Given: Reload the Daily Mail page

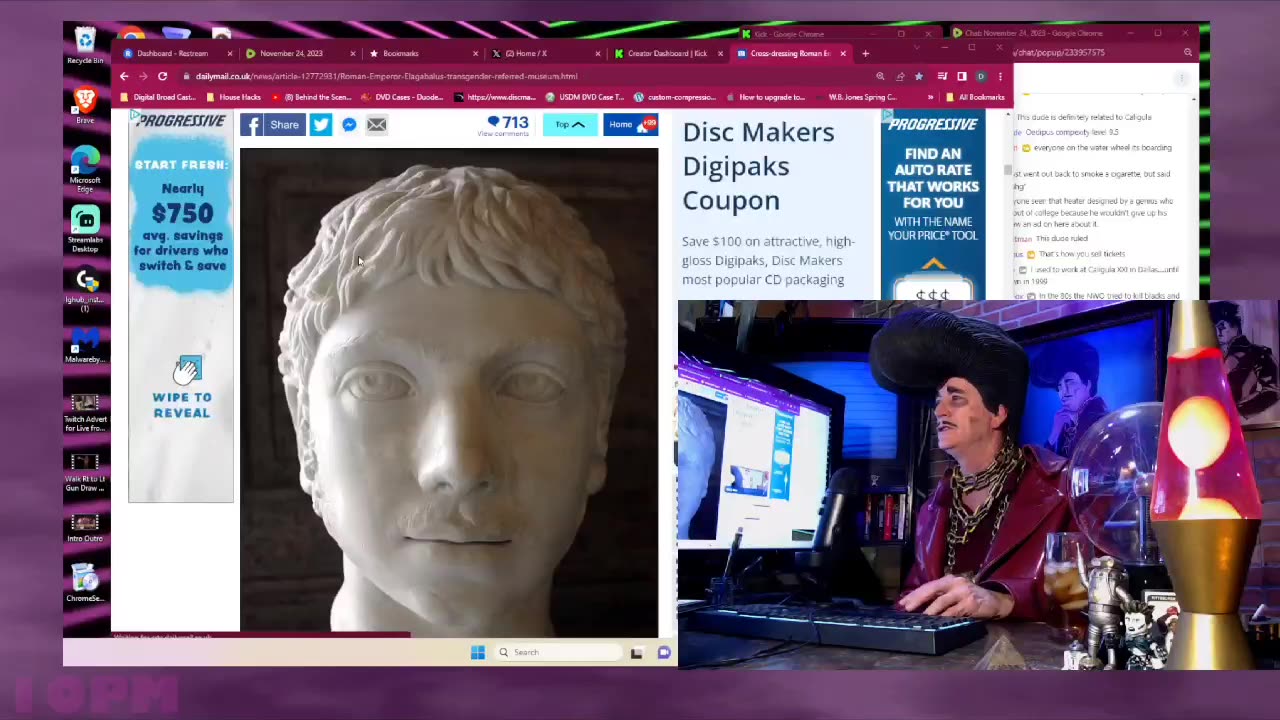Looking at the screenshot, I should 162,76.
